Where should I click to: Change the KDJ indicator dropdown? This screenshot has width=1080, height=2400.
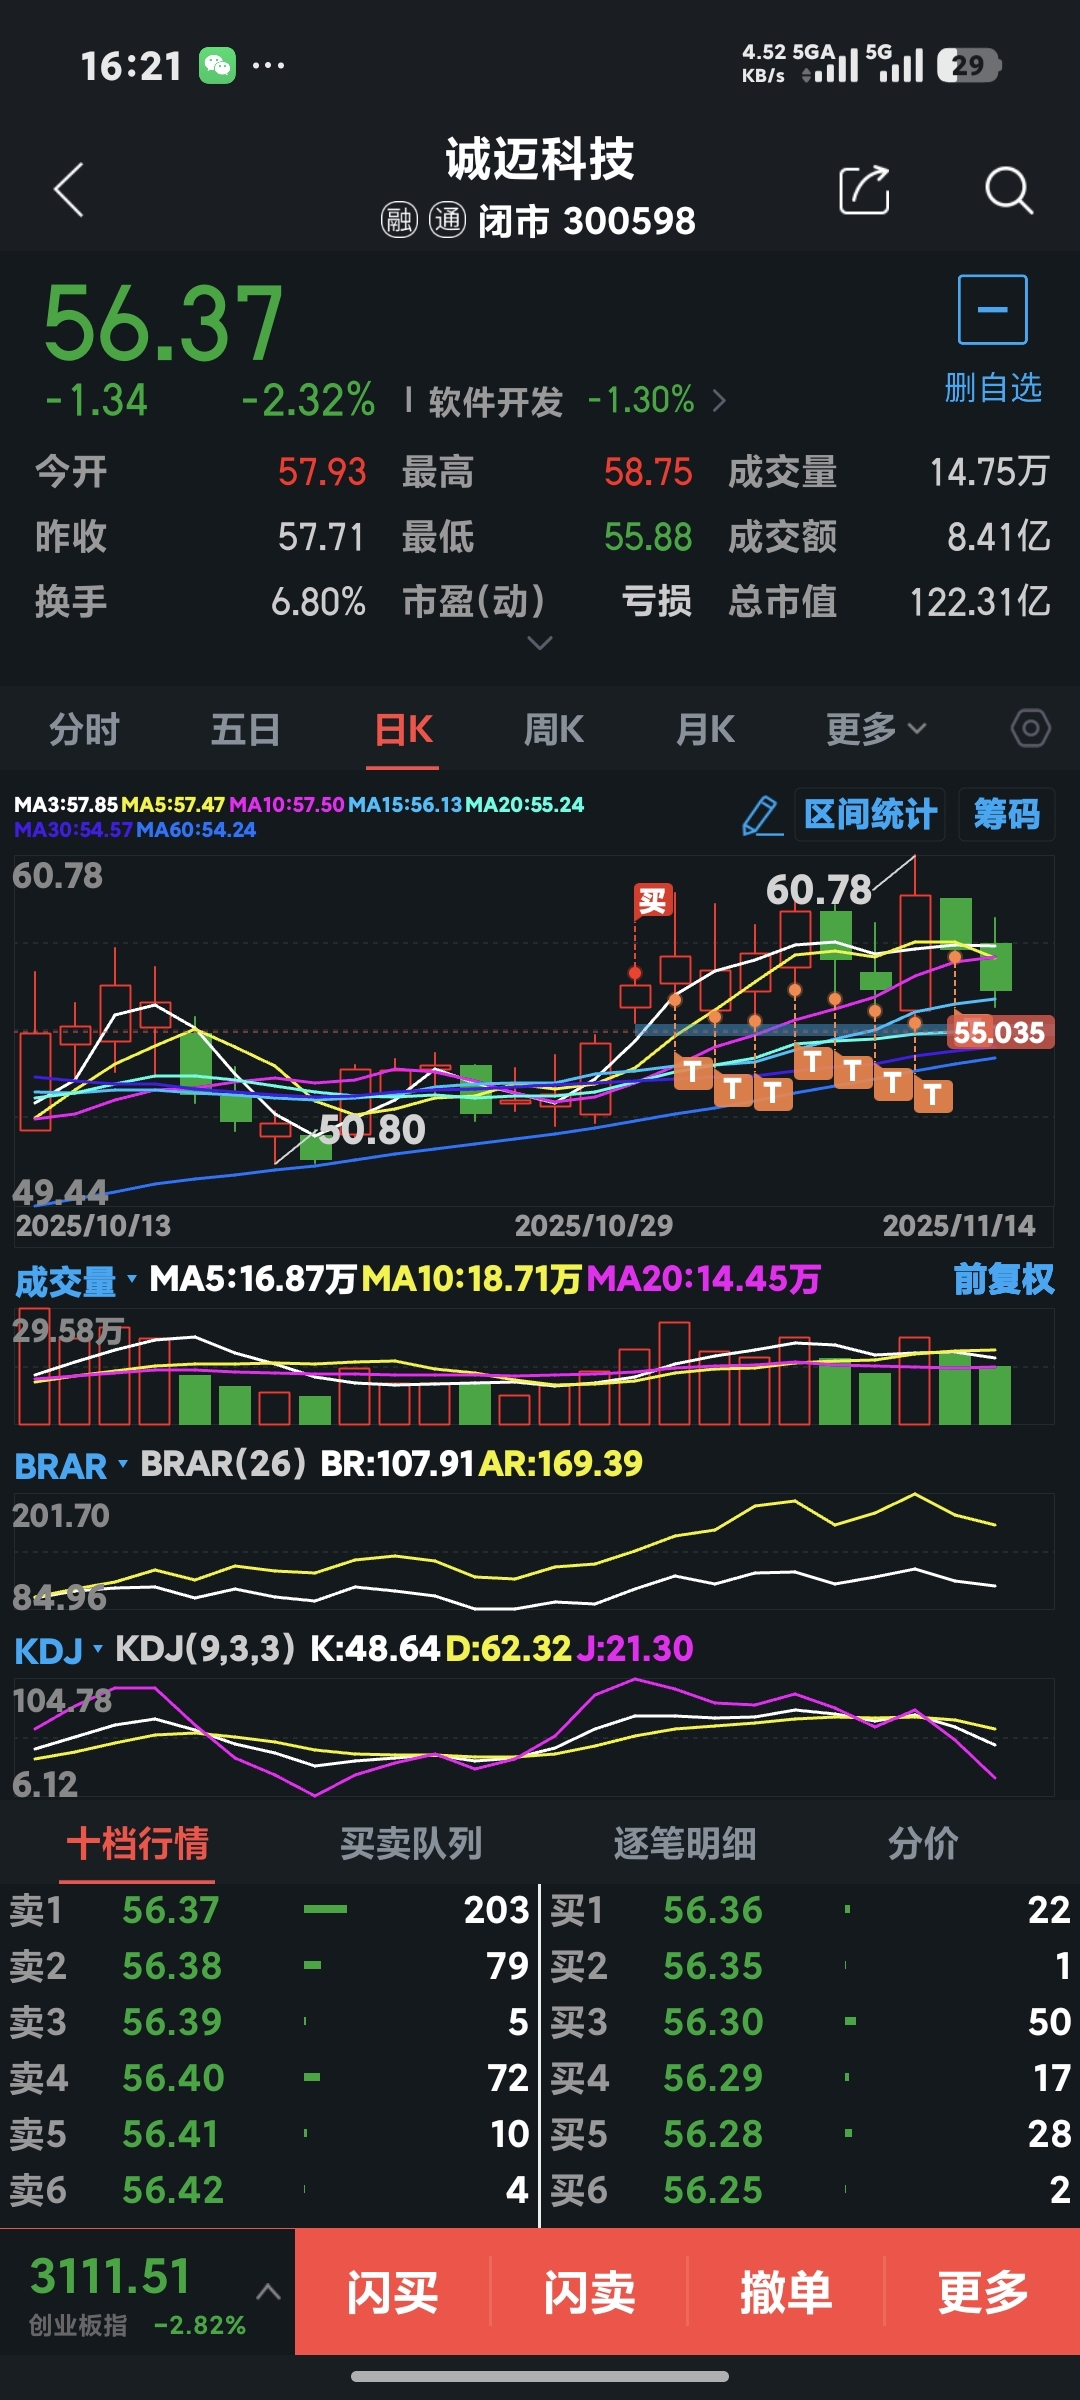58,1650
